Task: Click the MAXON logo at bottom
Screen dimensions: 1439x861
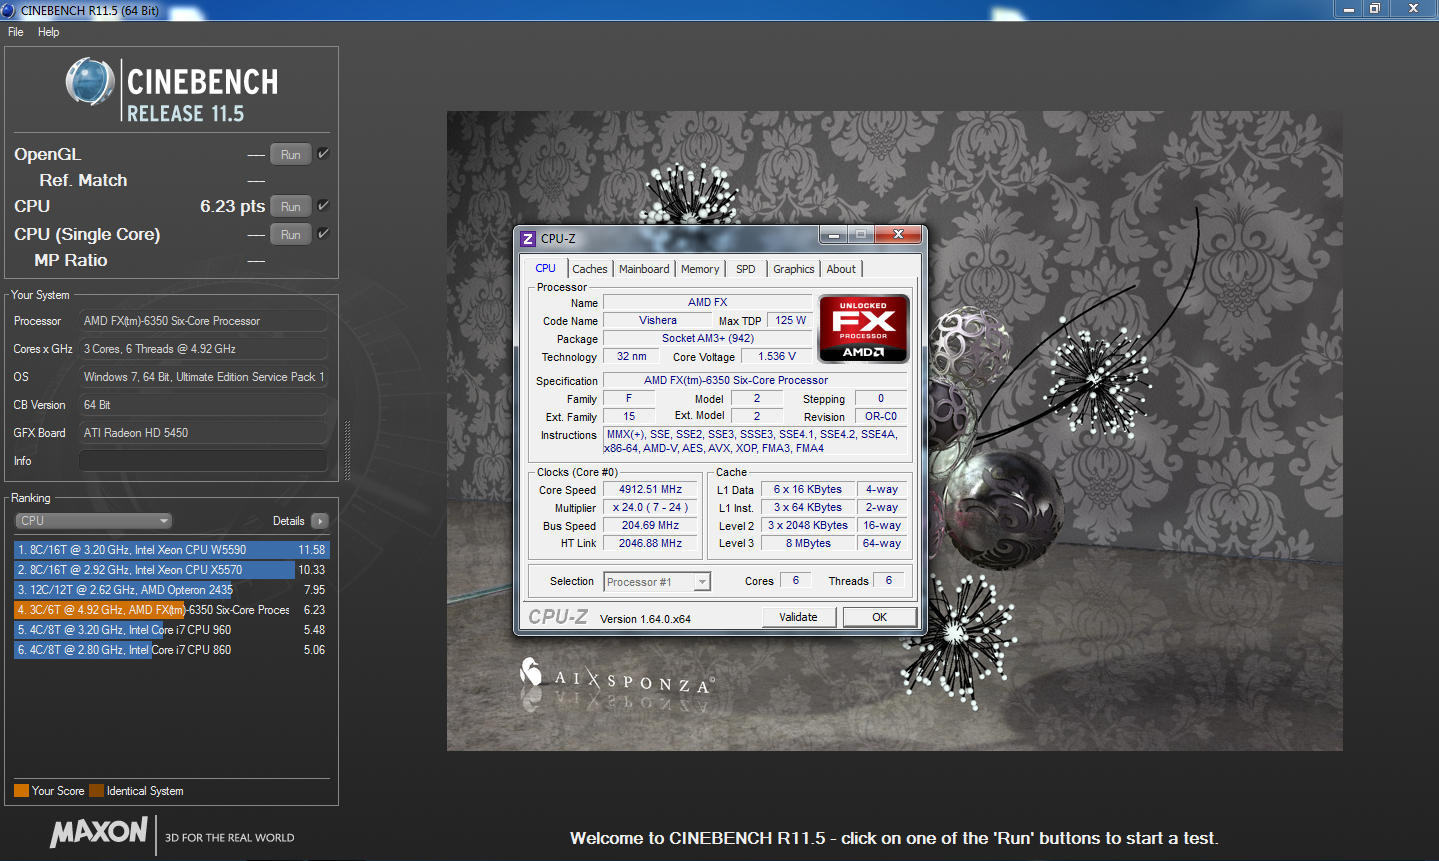Action: click(x=99, y=832)
